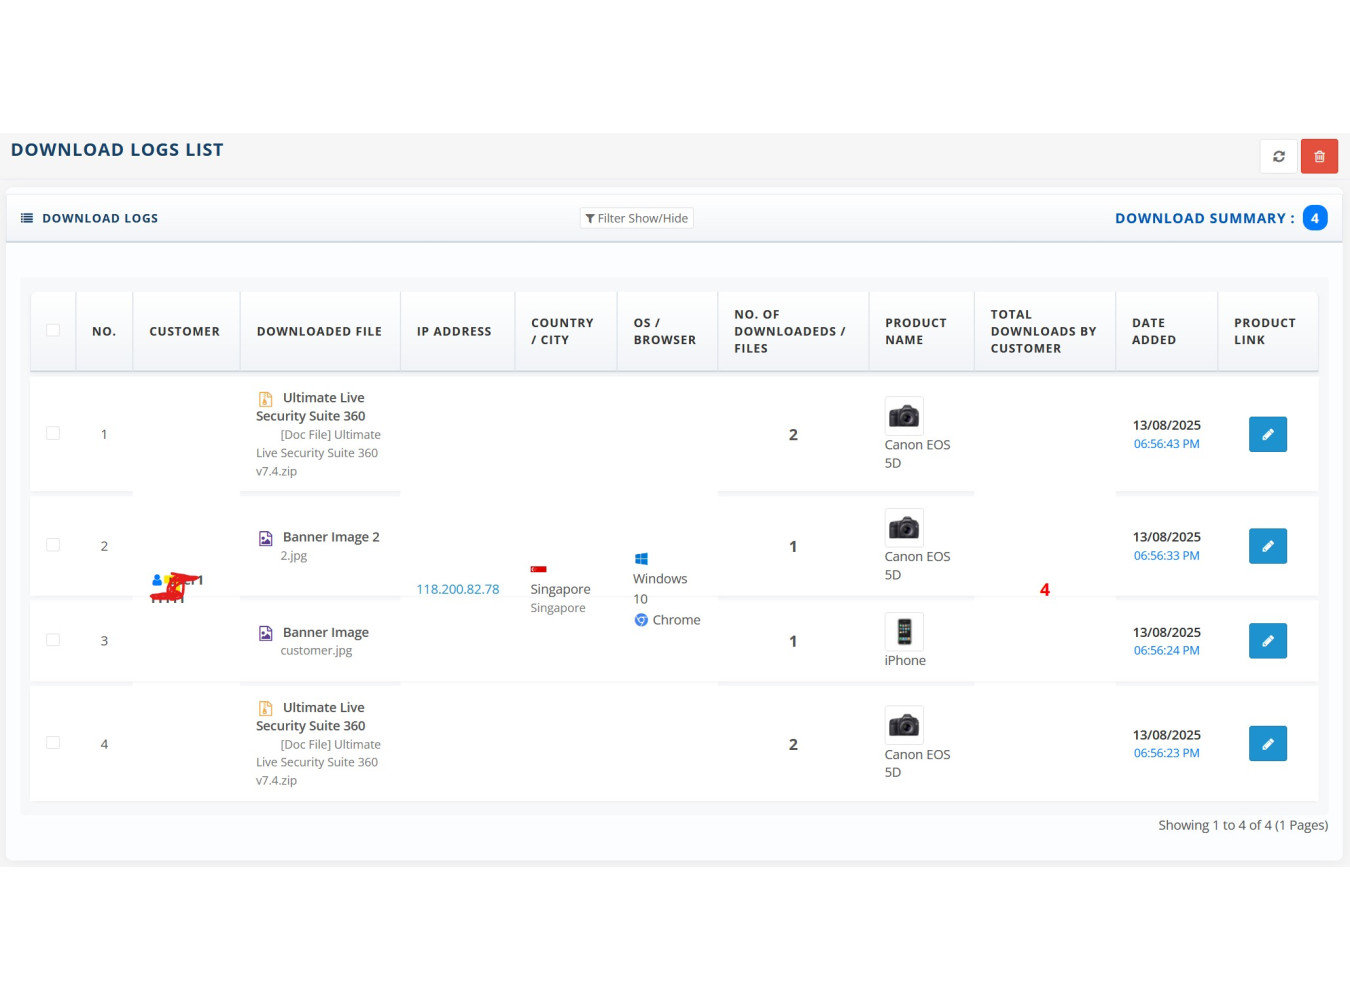Toggle Filter Show/Hide button
Viewport: 1350px width, 1000px height.
click(x=637, y=218)
